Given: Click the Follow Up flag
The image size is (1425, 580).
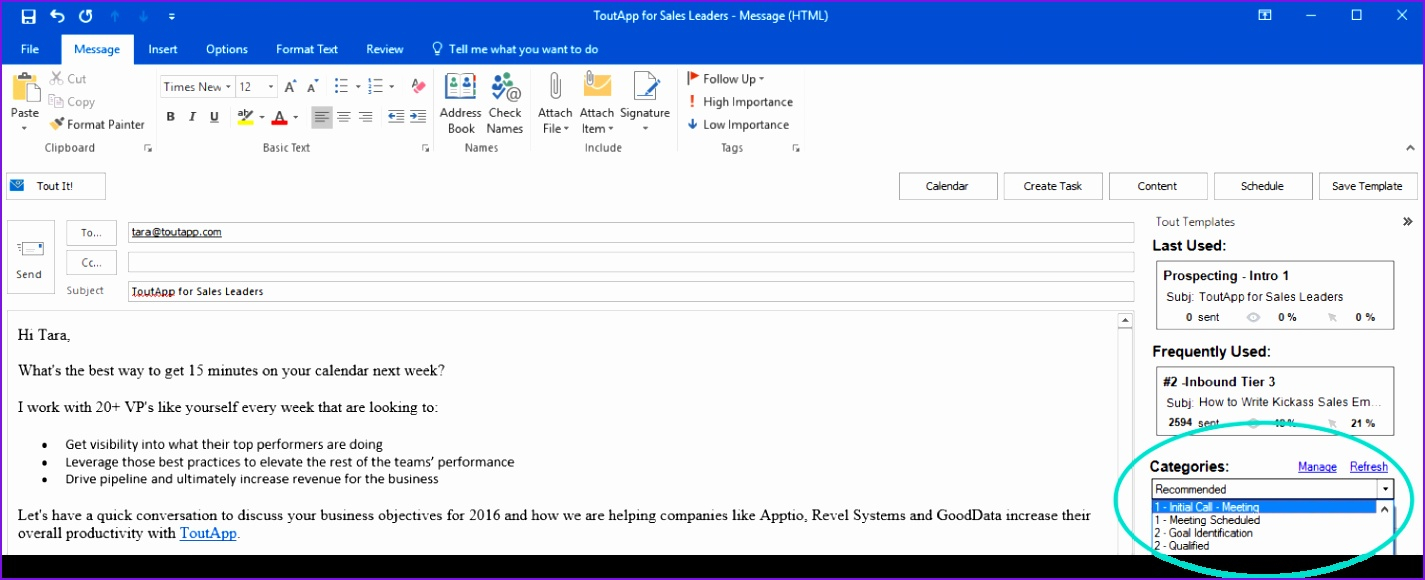Looking at the screenshot, I should click(726, 78).
